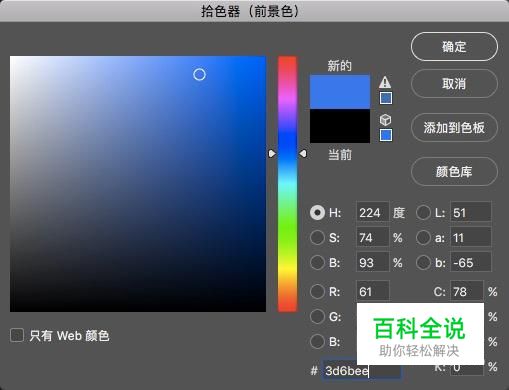Click the web-safe cube icon
The height and width of the screenshot is (390, 509).
pos(385,120)
